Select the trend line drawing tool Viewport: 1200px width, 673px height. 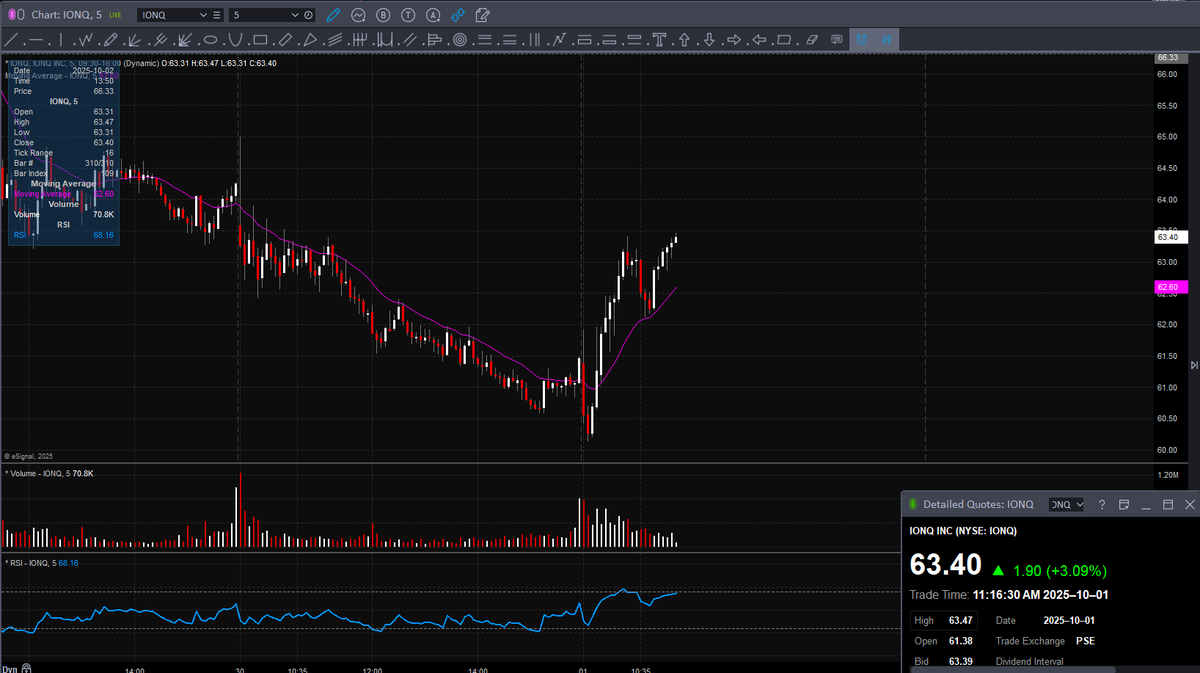point(12,40)
